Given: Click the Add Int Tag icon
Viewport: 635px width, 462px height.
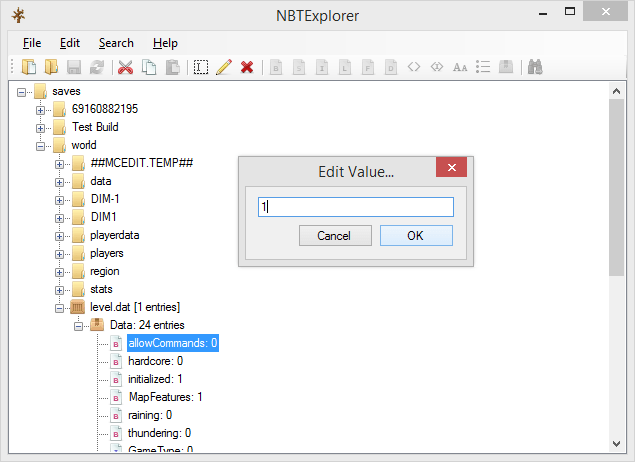Looking at the screenshot, I should 322,67.
